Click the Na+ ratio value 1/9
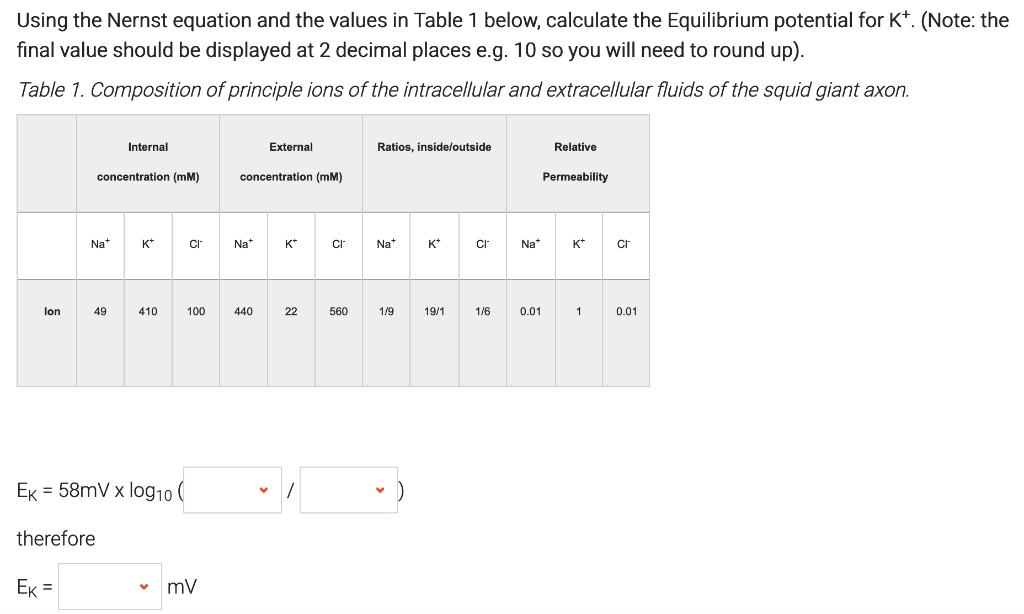This screenshot has width=1024, height=614. 386,311
